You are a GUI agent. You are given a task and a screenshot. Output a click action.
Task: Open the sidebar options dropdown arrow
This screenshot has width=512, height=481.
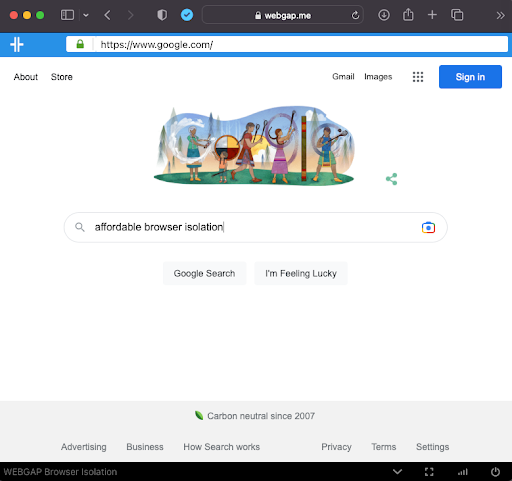(x=86, y=15)
